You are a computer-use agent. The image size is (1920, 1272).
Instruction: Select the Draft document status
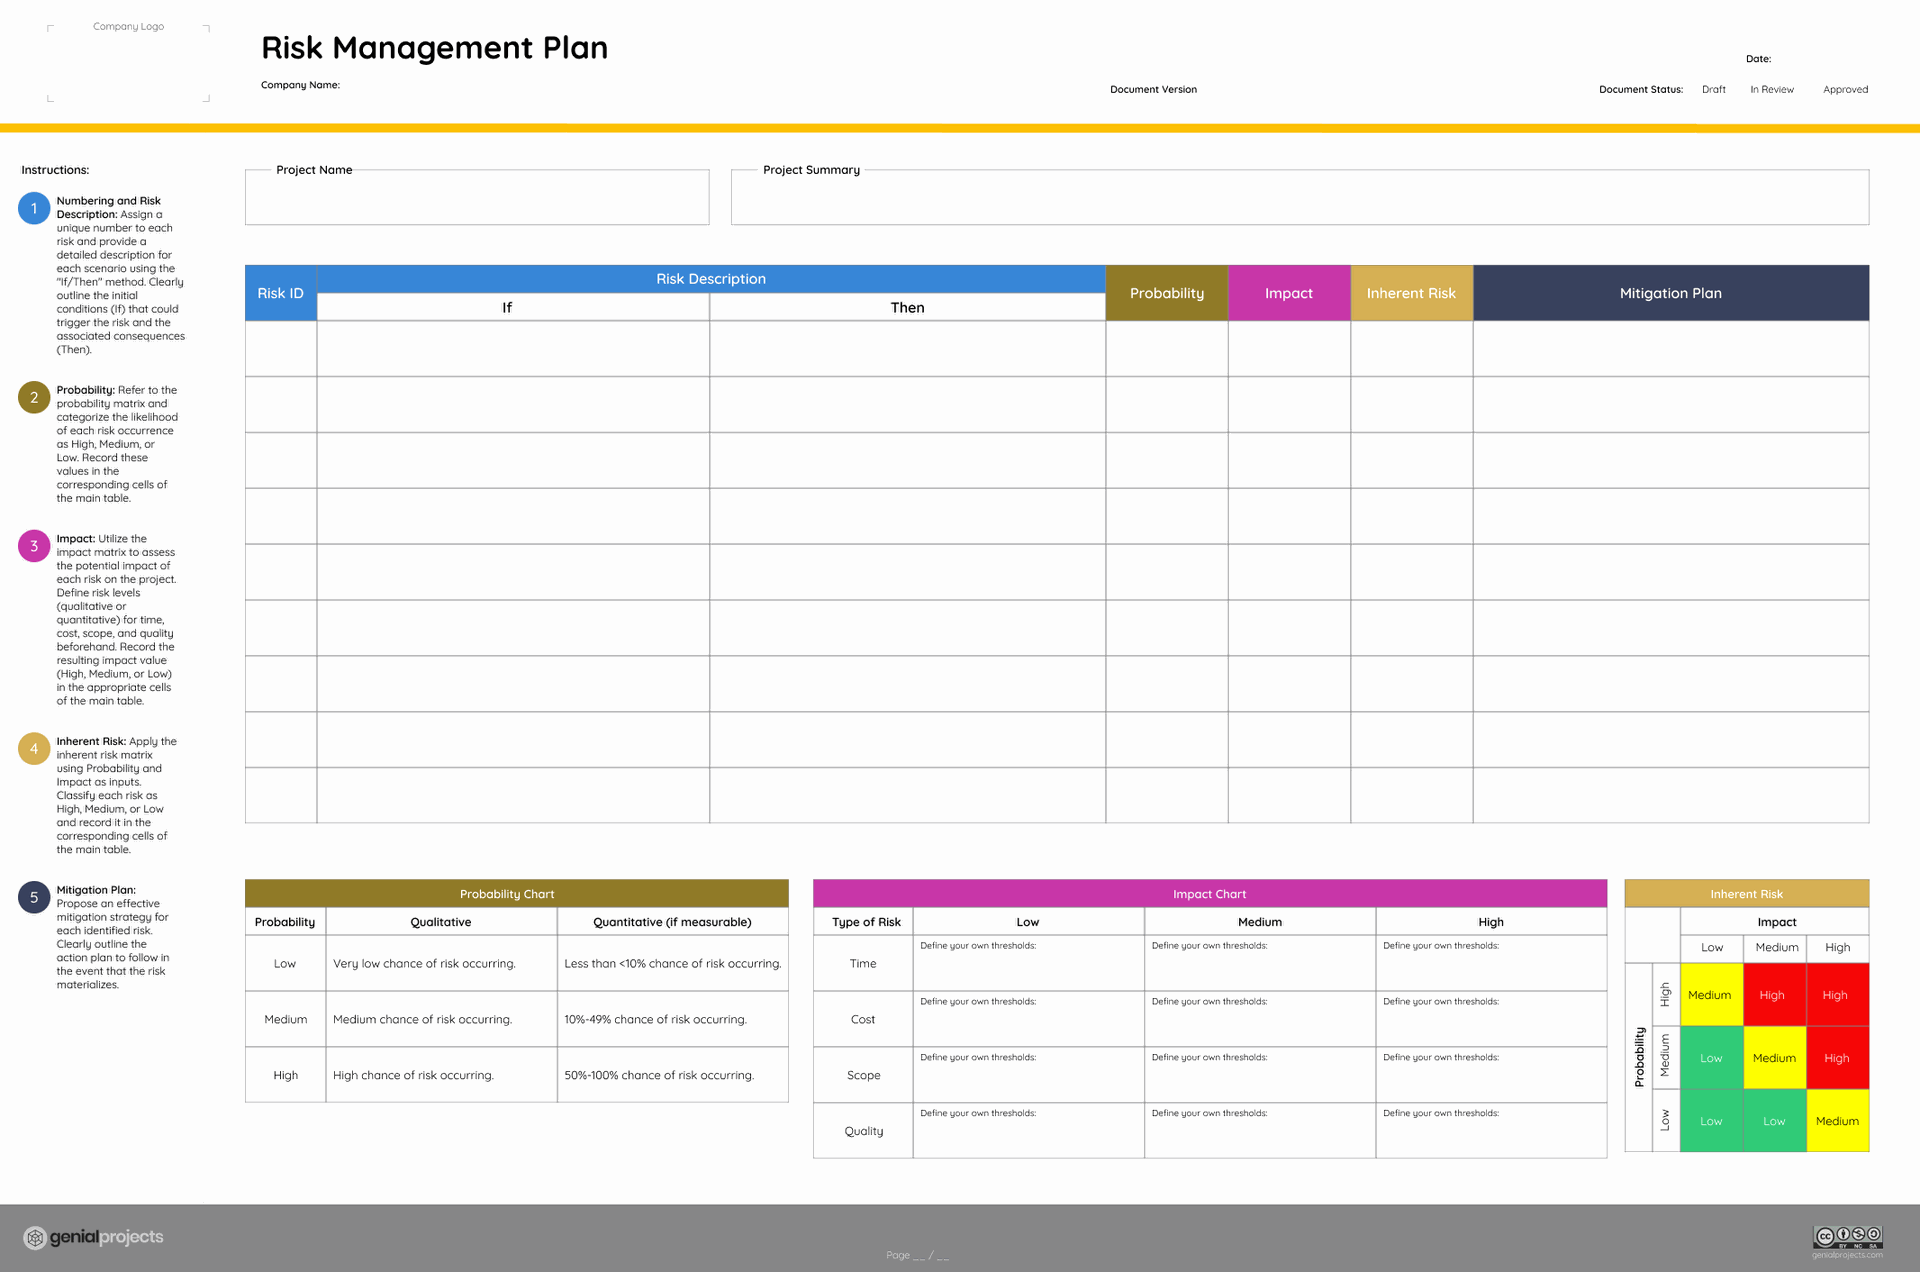point(1713,90)
